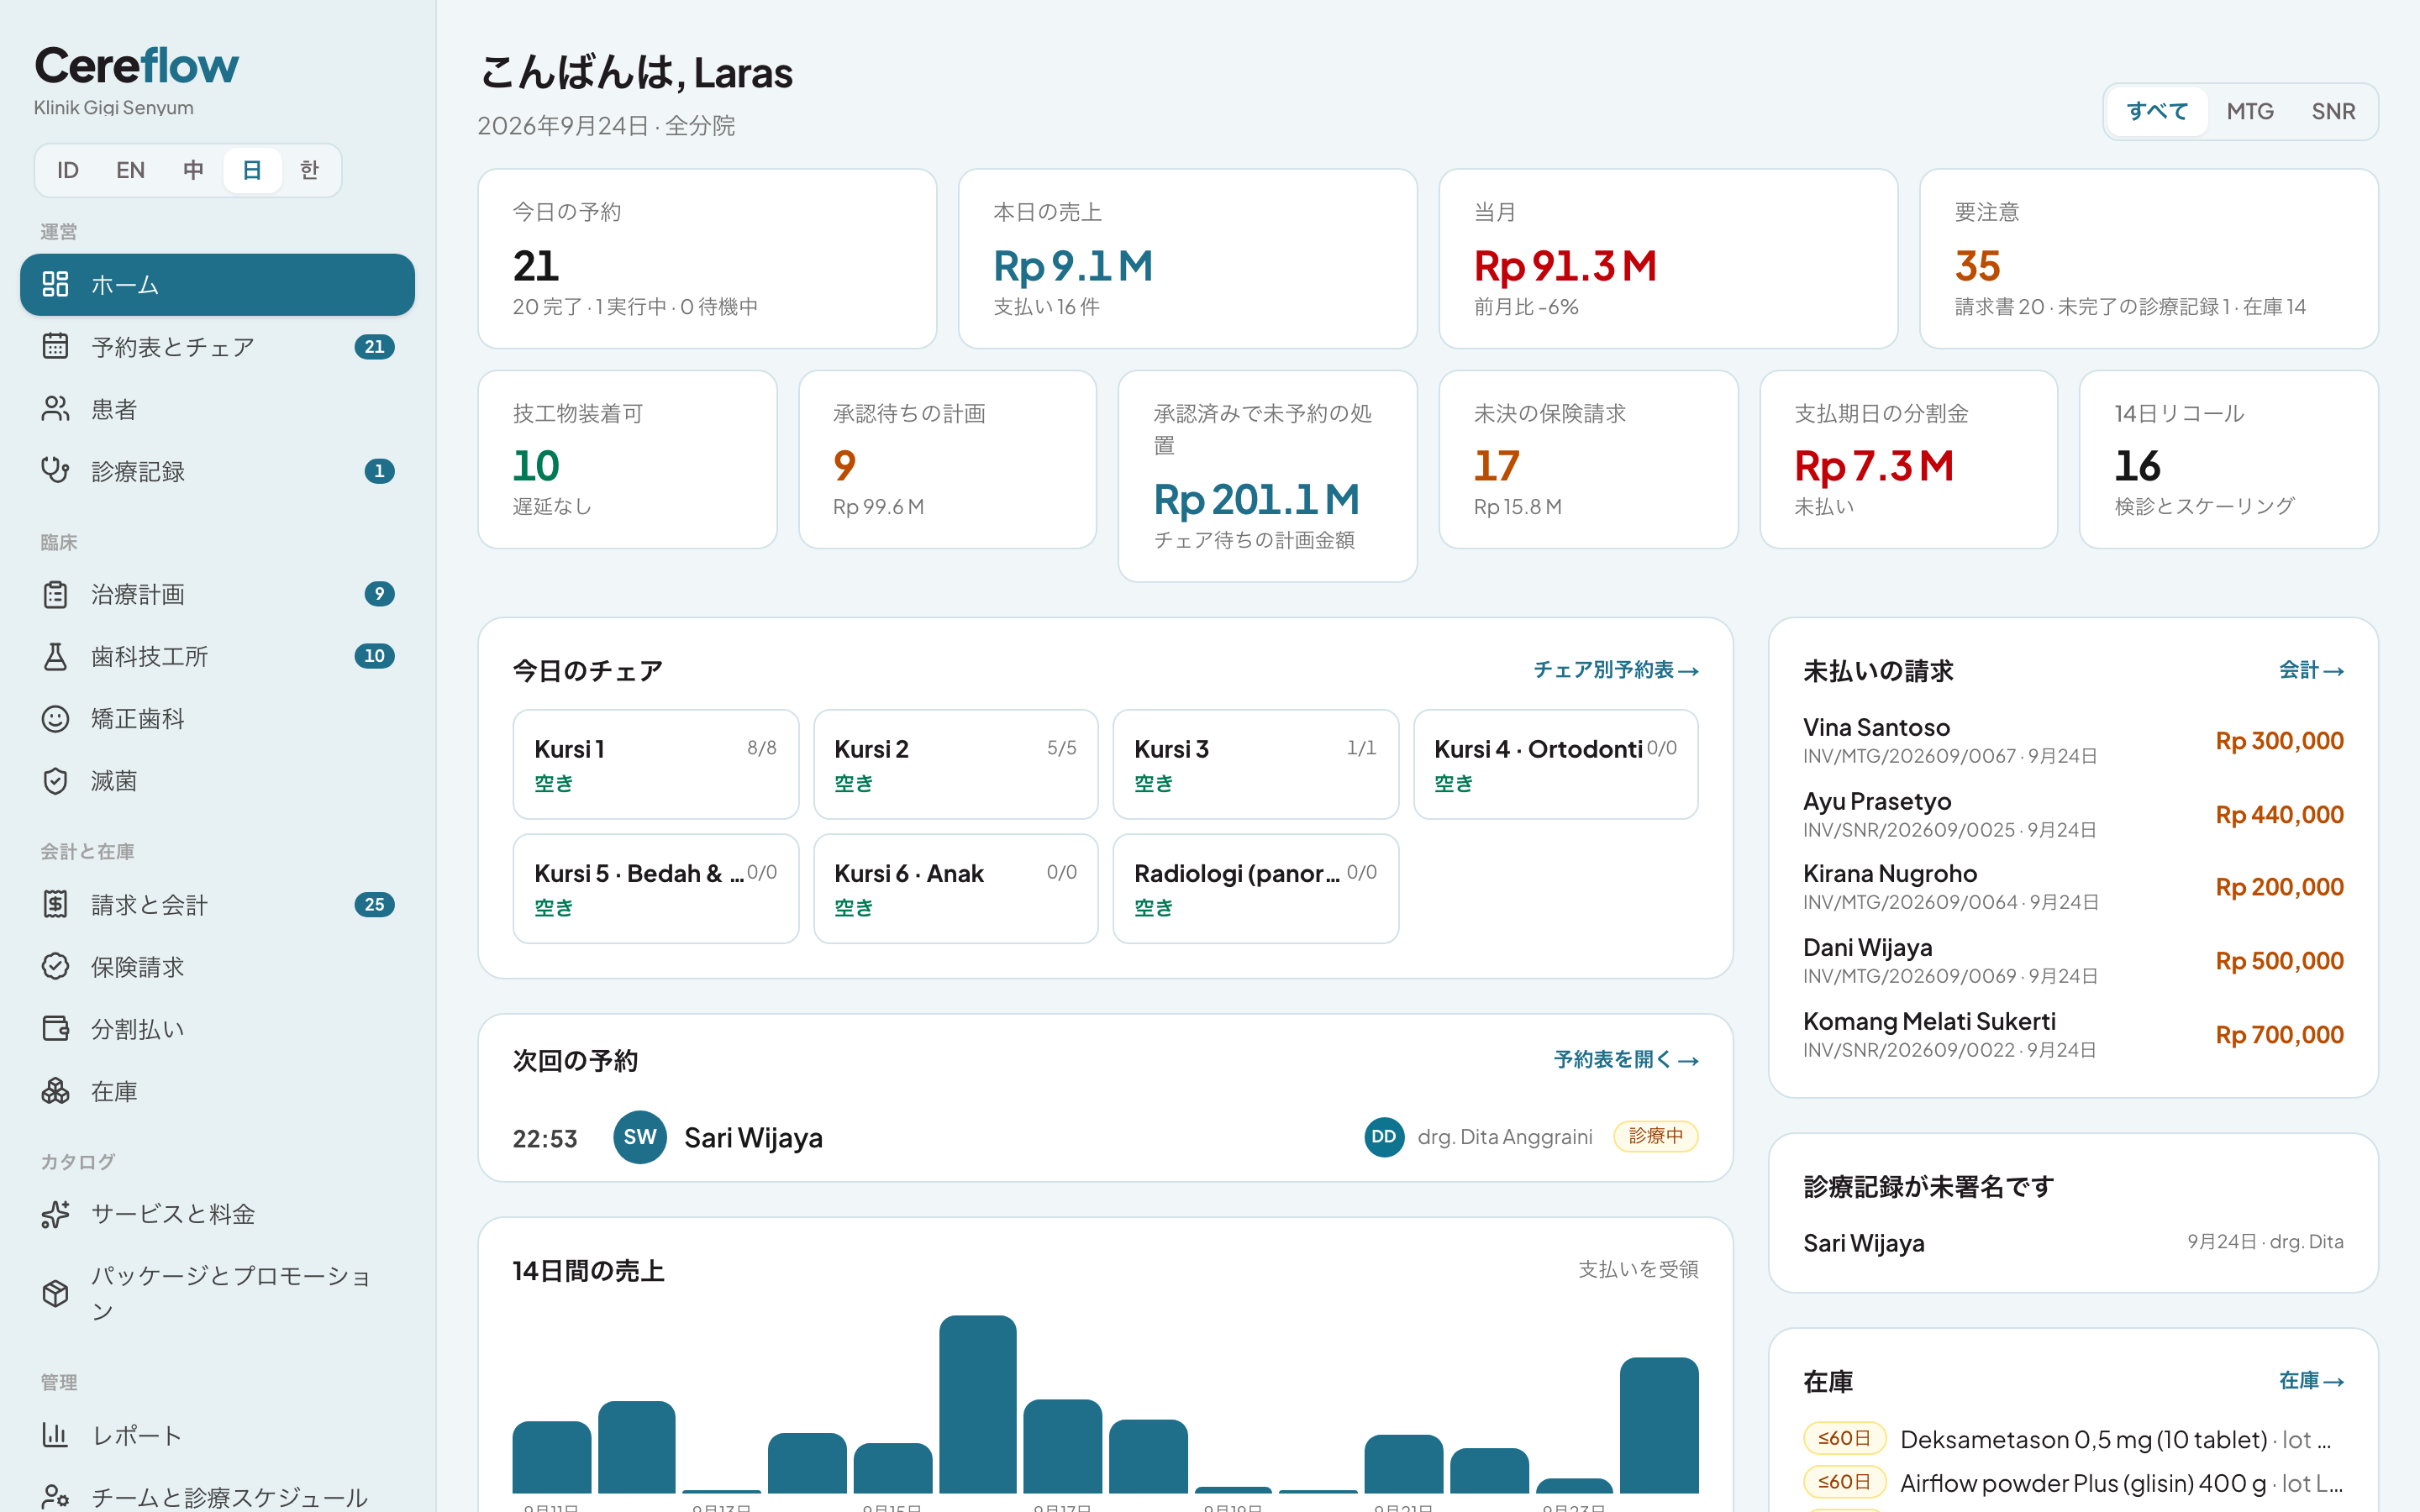Open the 患者 menu item
Viewport: 2420px width, 1512px height.
coord(217,409)
